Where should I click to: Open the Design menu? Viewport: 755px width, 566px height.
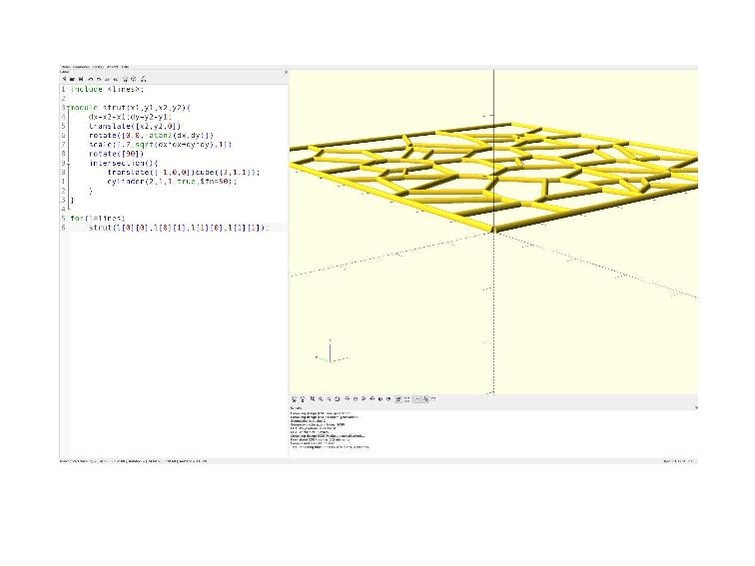coord(100,67)
